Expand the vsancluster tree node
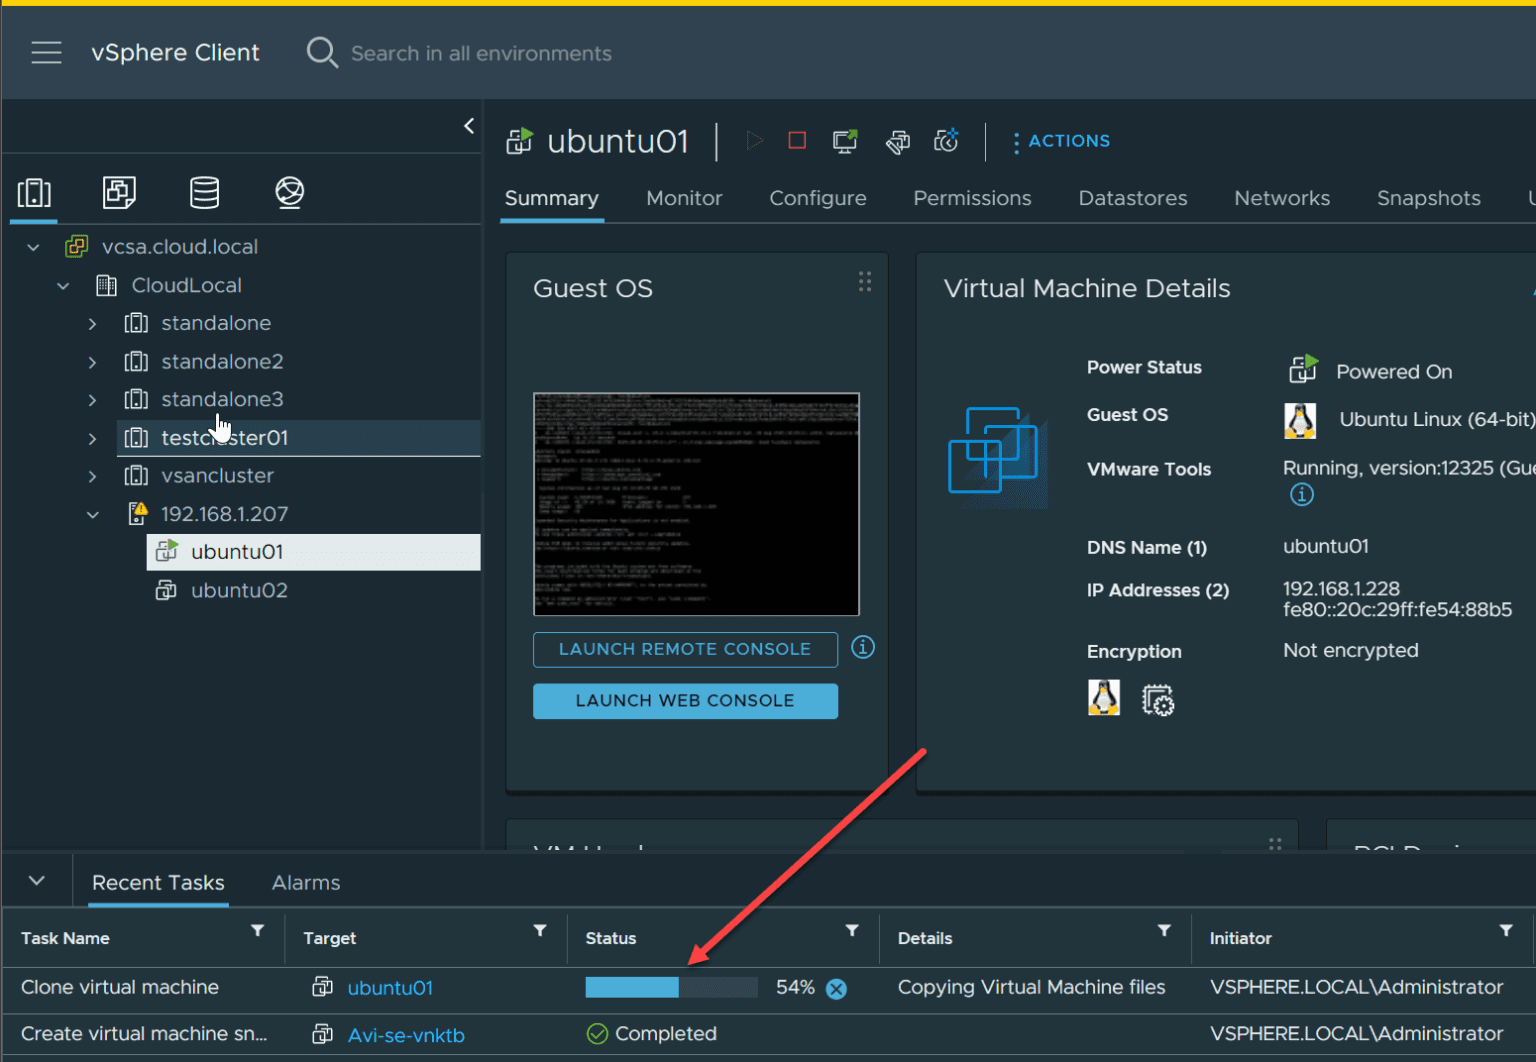This screenshot has height=1062, width=1536. pos(91,475)
